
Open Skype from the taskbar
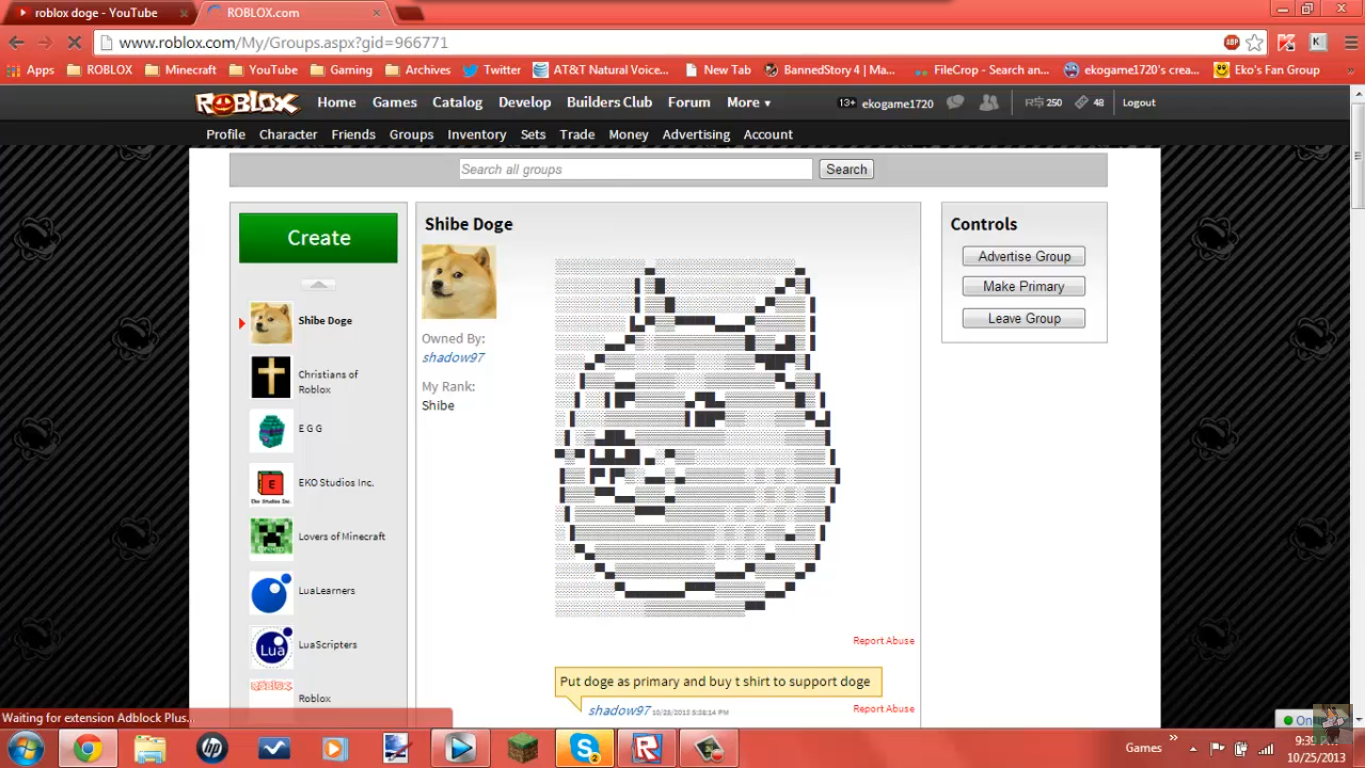(x=584, y=747)
